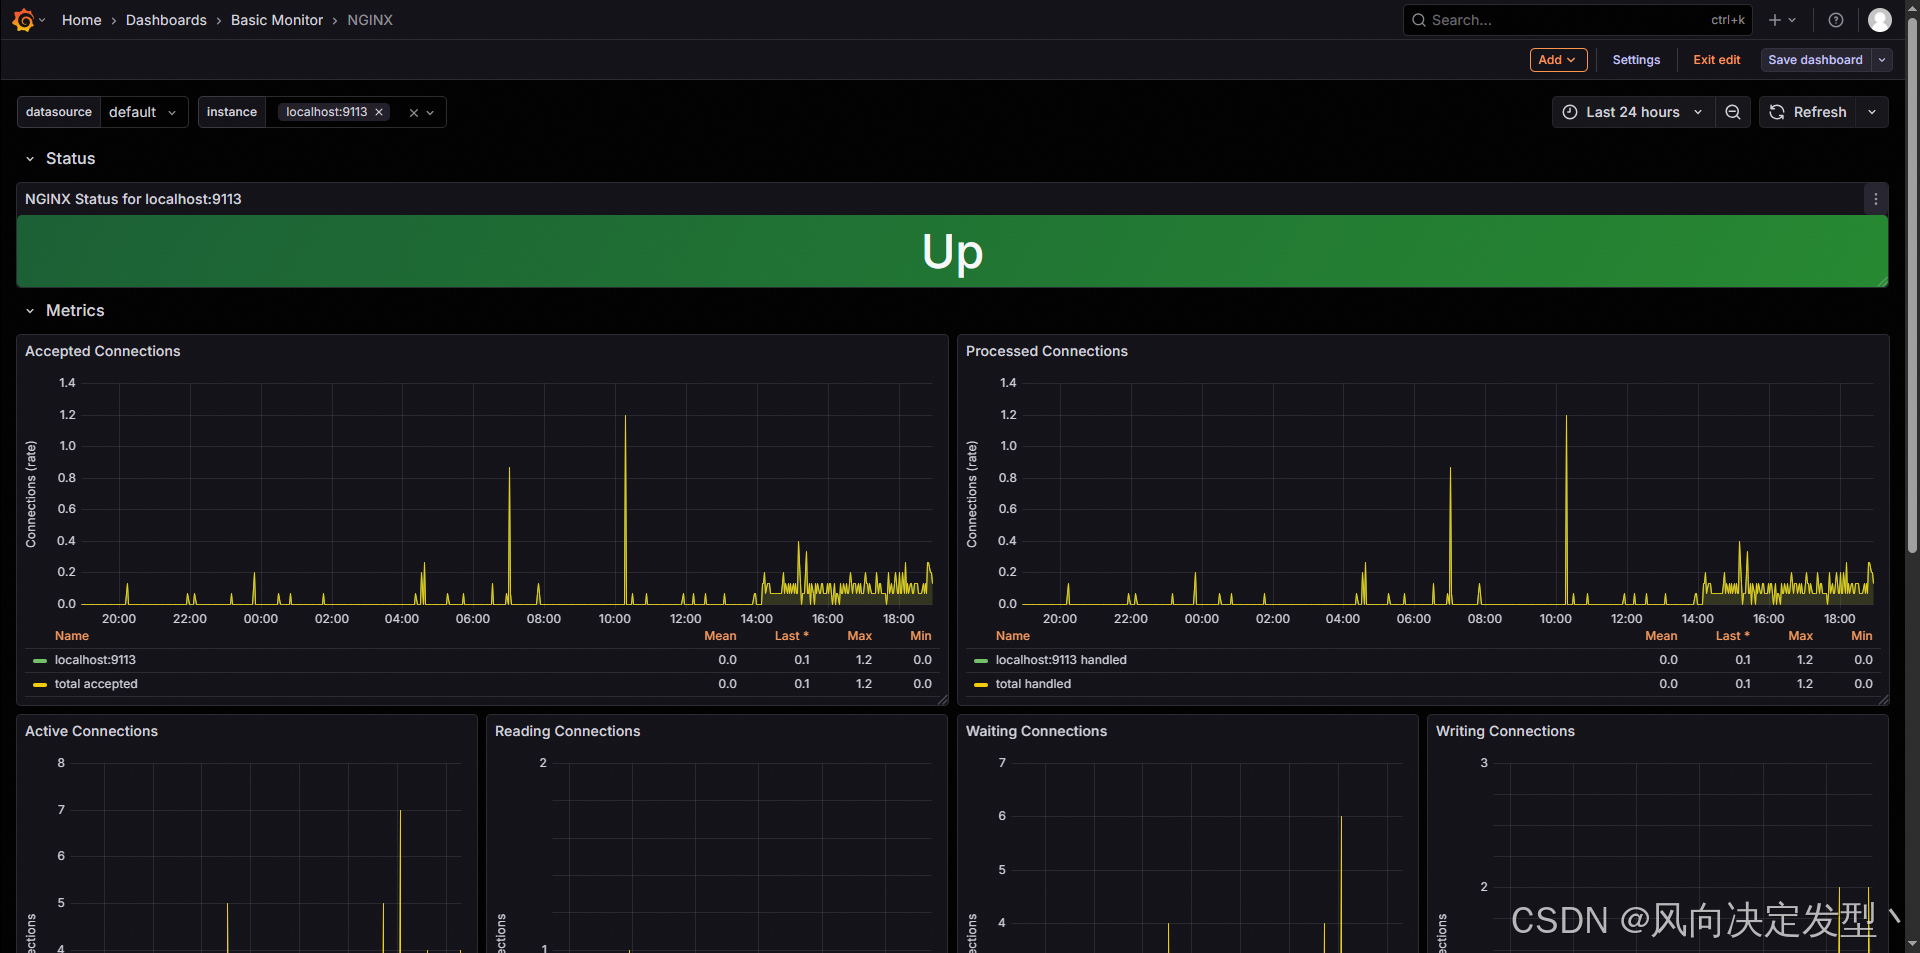Sort Processed Connections legend by Mean

pos(1661,636)
